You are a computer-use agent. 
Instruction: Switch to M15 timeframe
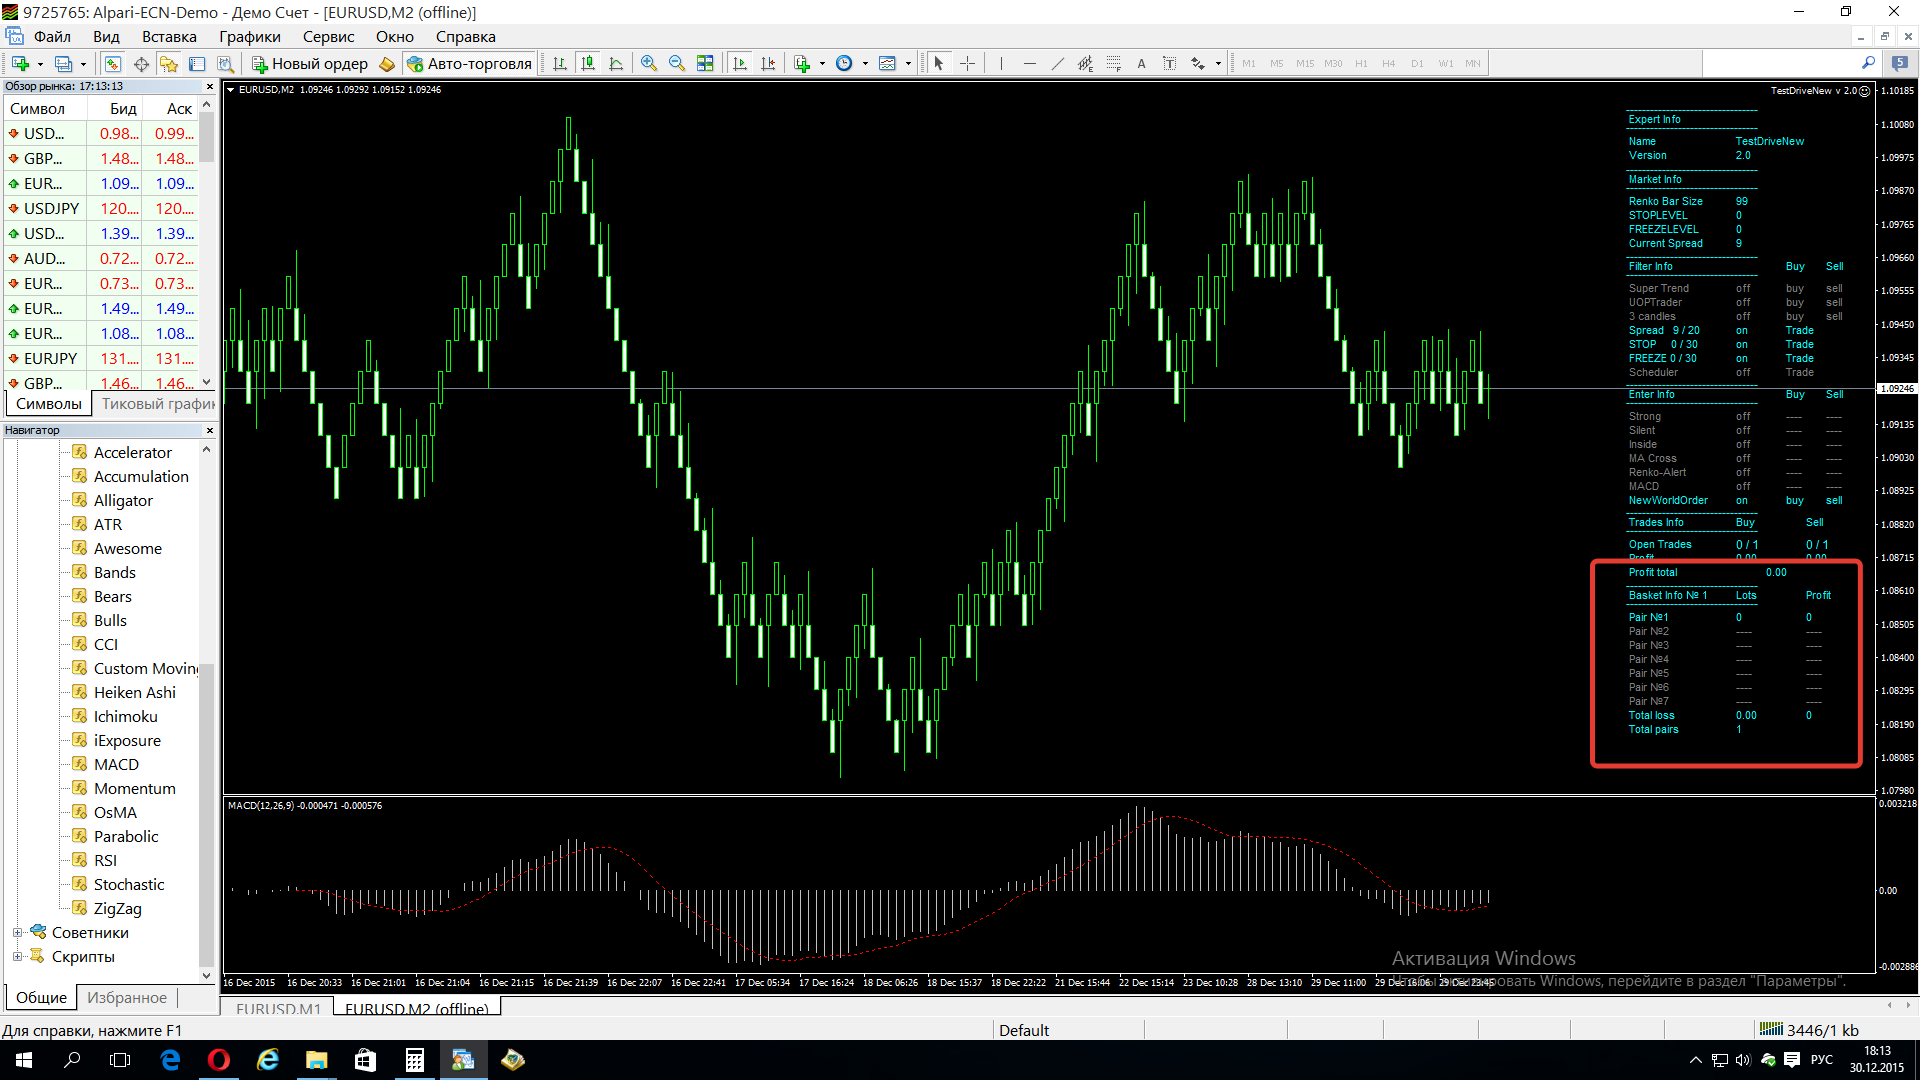tap(1305, 63)
